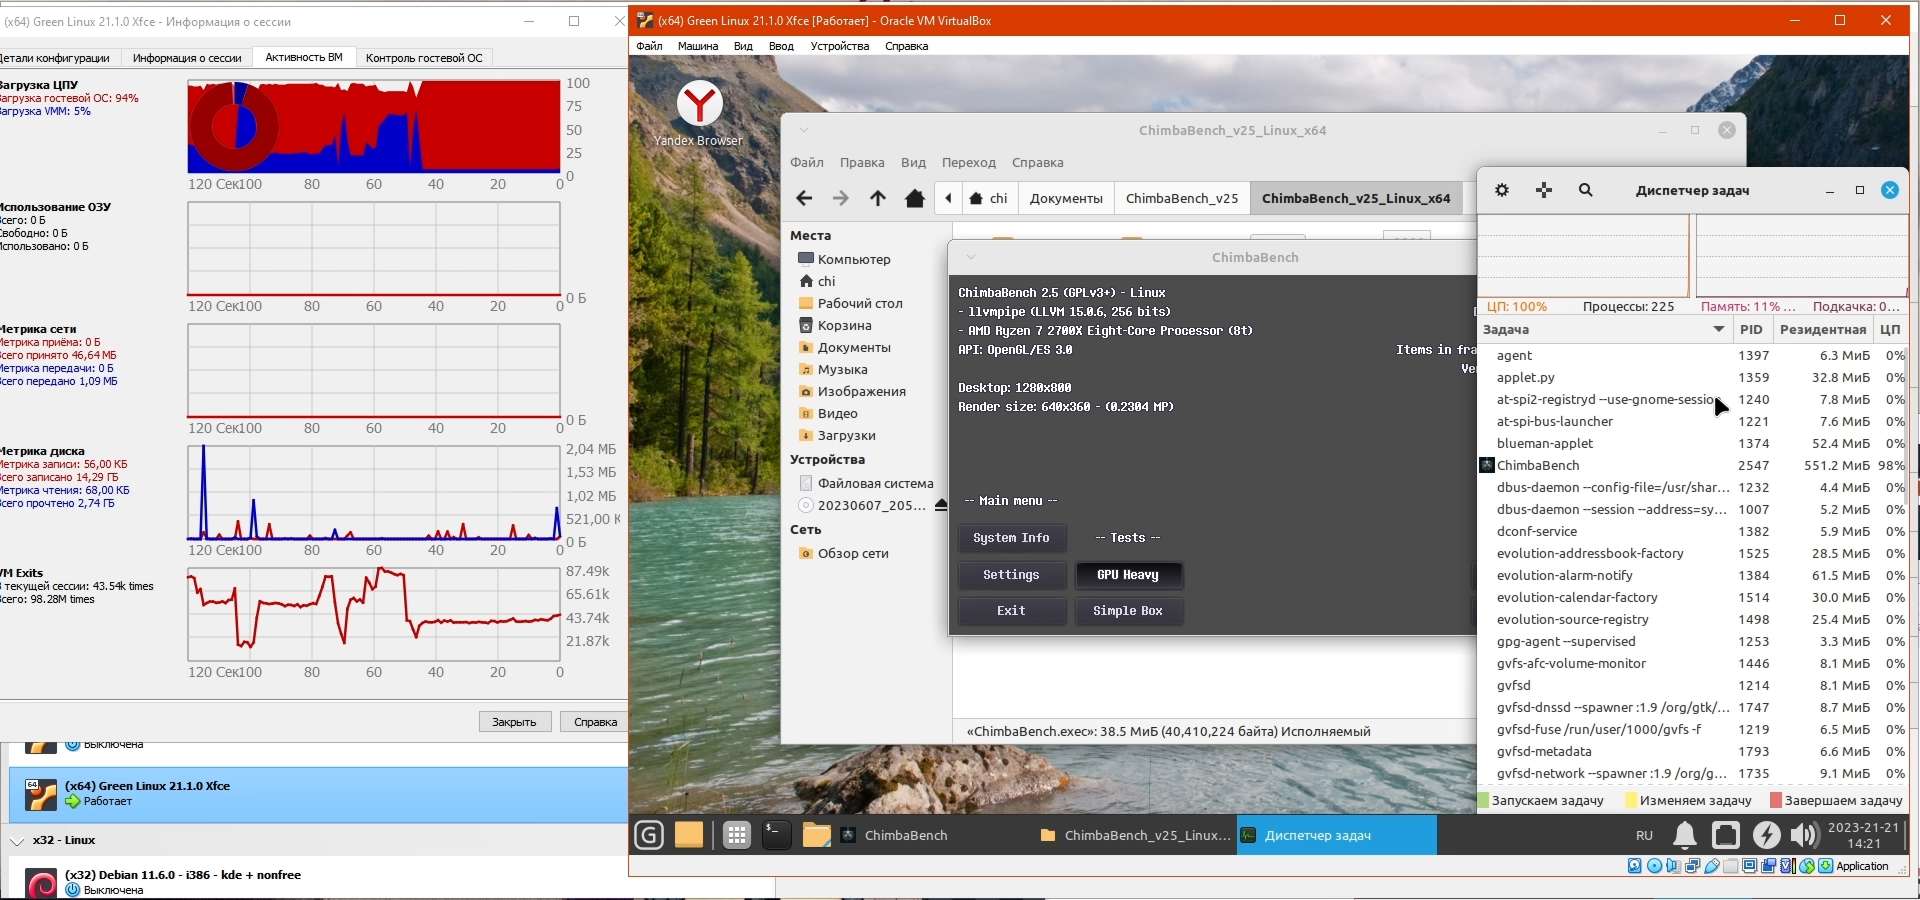
Task: Open the file manager launcher in taskbar
Action: click(x=817, y=835)
